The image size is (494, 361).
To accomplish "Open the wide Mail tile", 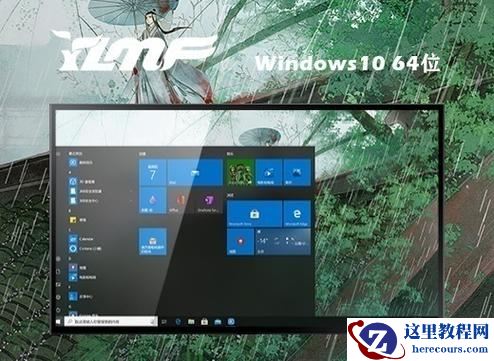I will click(x=195, y=172).
